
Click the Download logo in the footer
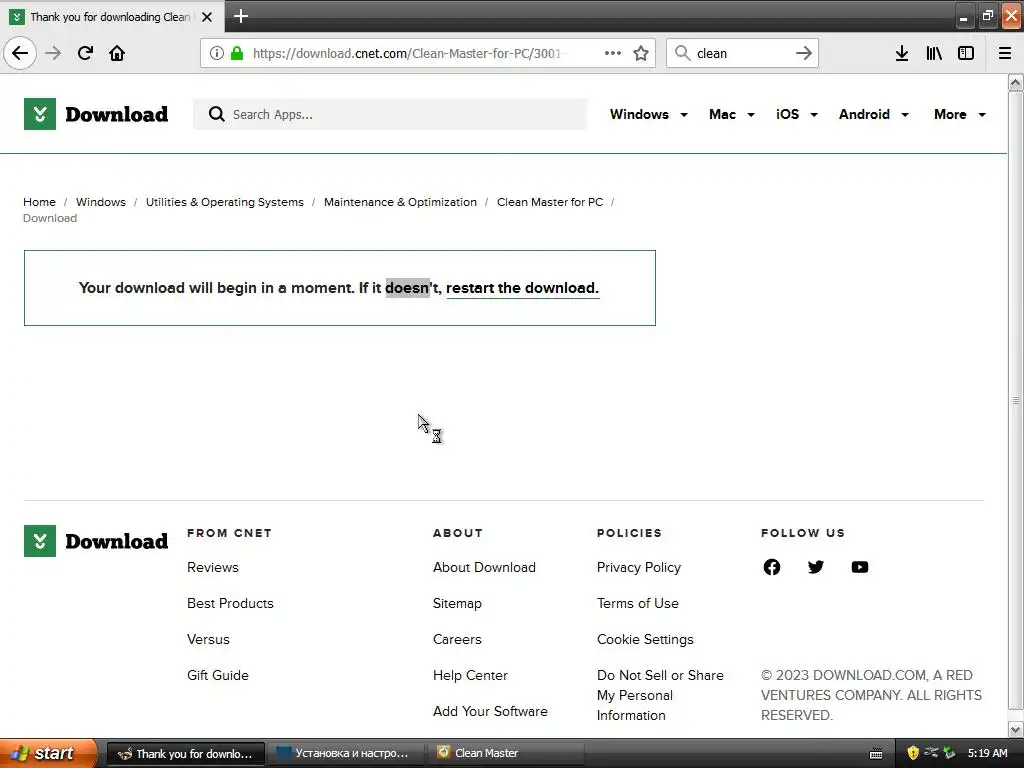pyautogui.click(x=96, y=541)
